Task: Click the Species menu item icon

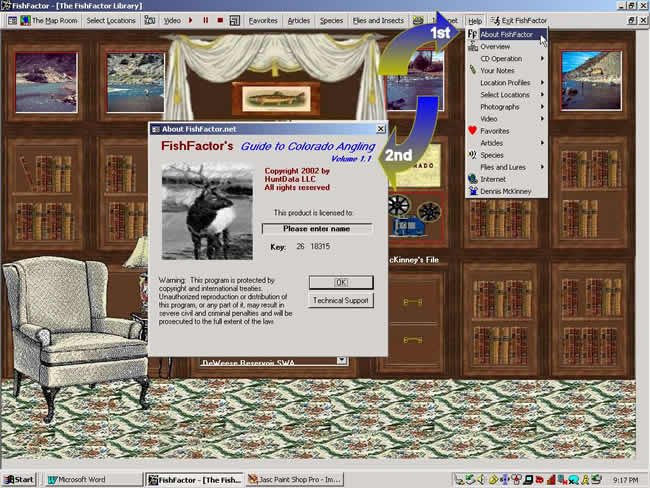Action: pyautogui.click(x=473, y=154)
